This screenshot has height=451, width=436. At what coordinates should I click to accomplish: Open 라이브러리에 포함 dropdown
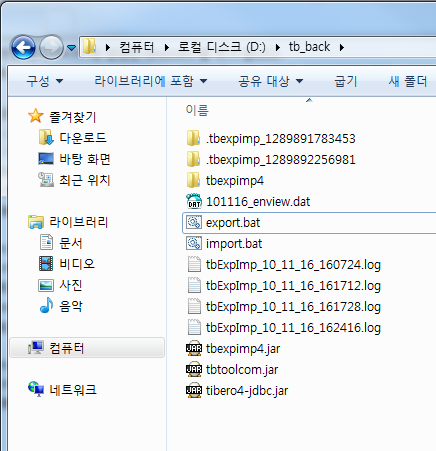151,81
